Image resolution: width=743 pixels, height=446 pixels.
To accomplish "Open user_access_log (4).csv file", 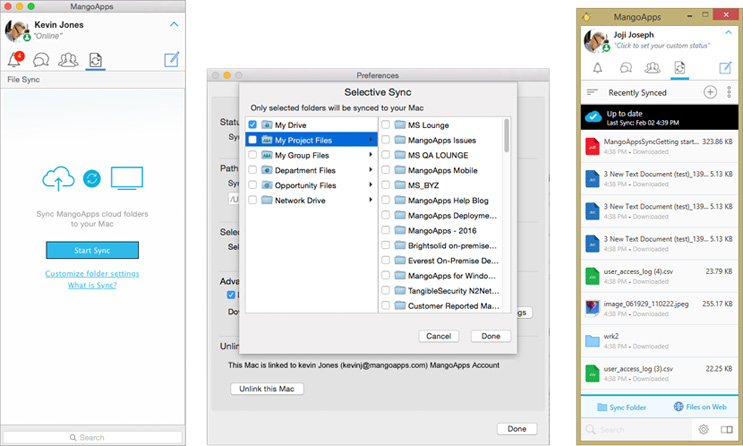I will pos(659,276).
